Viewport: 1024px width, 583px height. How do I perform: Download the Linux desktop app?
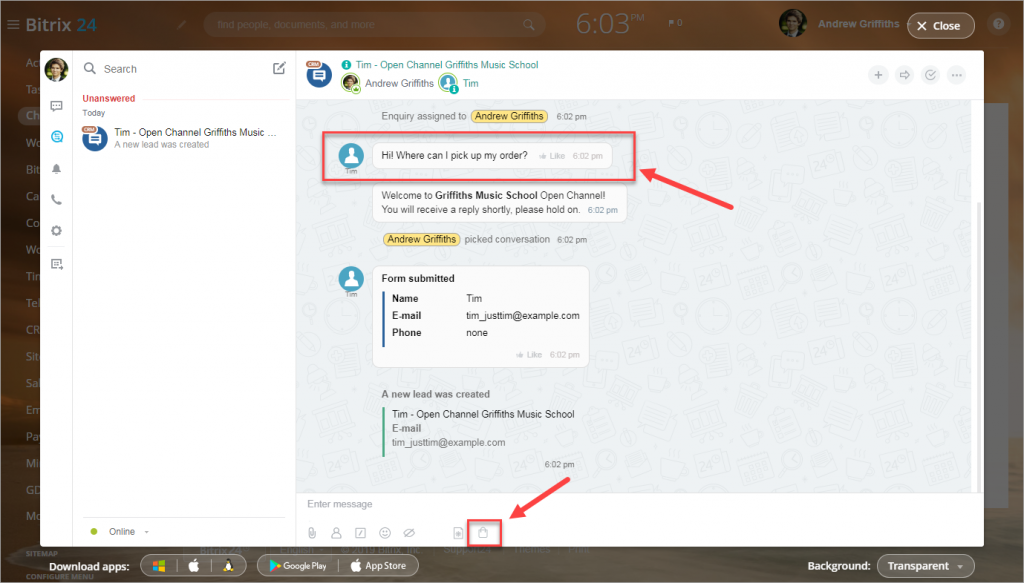coord(228,566)
